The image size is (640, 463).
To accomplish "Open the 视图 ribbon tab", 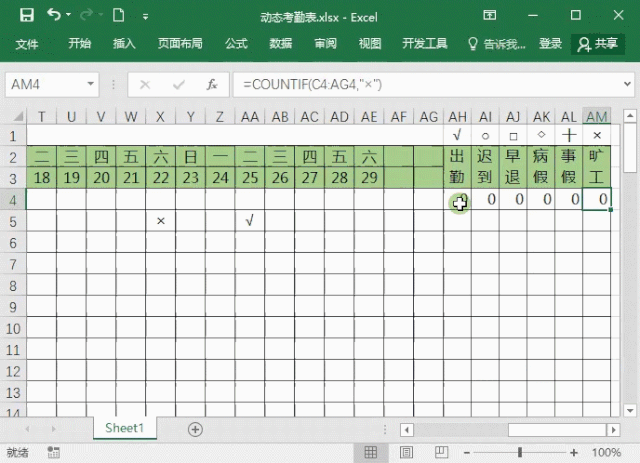I will click(x=370, y=43).
